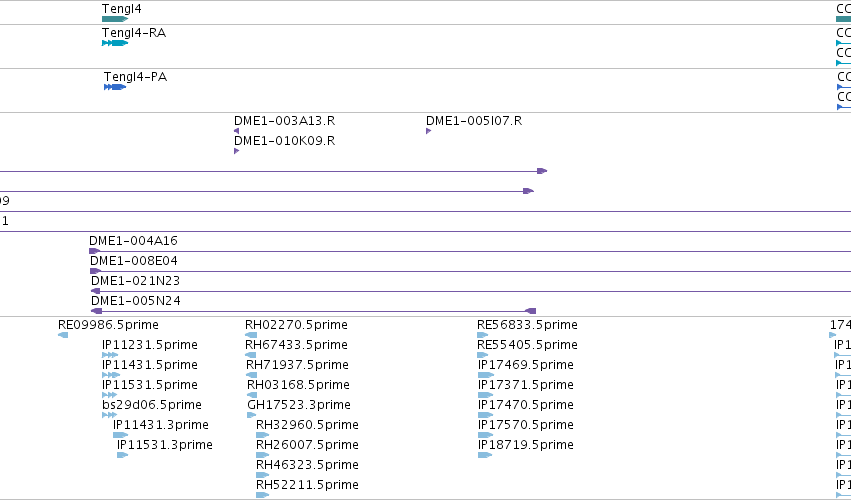Click the IP18719.5prime label
This screenshot has height=500, width=851.
click(526, 445)
